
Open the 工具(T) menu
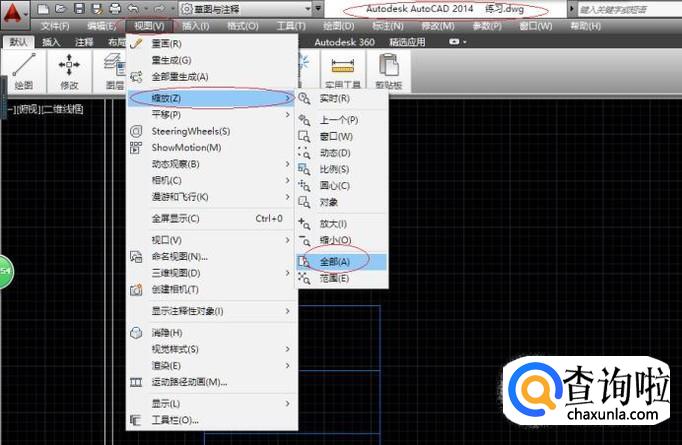coord(291,26)
